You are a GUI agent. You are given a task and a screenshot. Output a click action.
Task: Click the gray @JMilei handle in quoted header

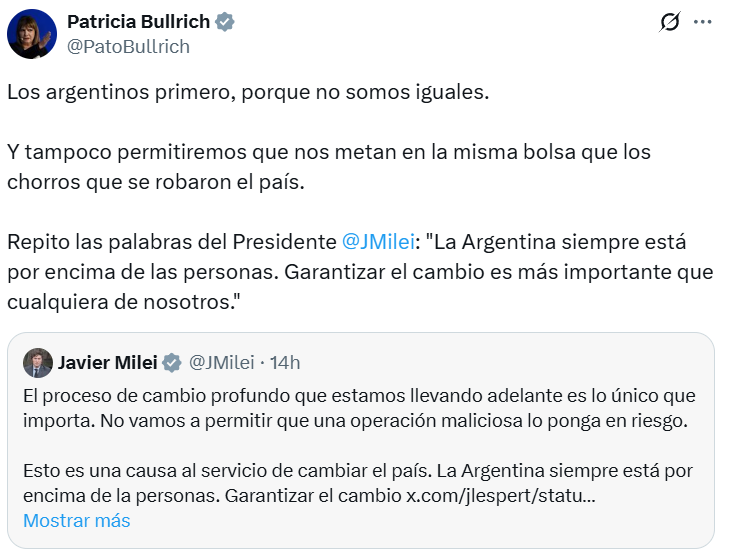[221, 362]
